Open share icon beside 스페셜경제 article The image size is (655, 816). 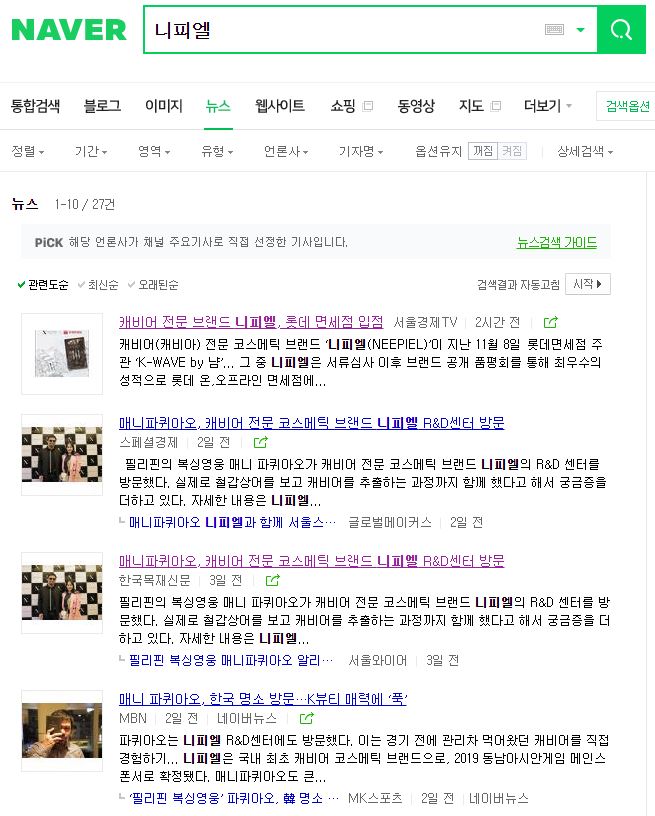coord(261,442)
